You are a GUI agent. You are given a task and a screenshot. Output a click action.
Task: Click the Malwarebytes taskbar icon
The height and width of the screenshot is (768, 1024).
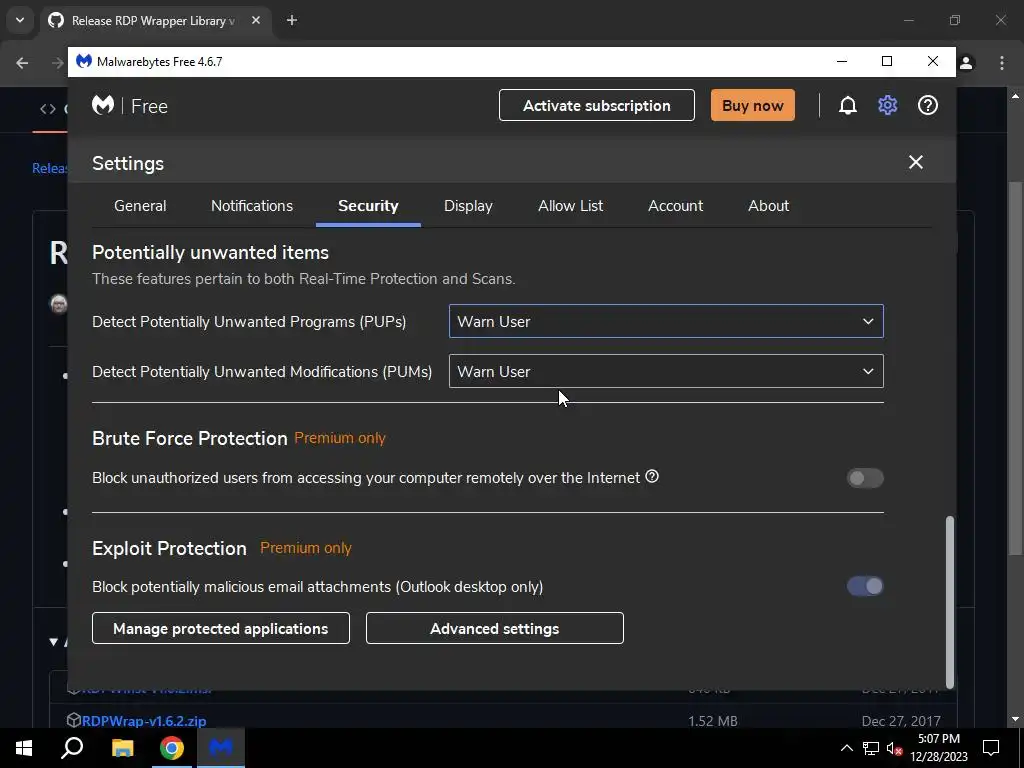(x=221, y=748)
